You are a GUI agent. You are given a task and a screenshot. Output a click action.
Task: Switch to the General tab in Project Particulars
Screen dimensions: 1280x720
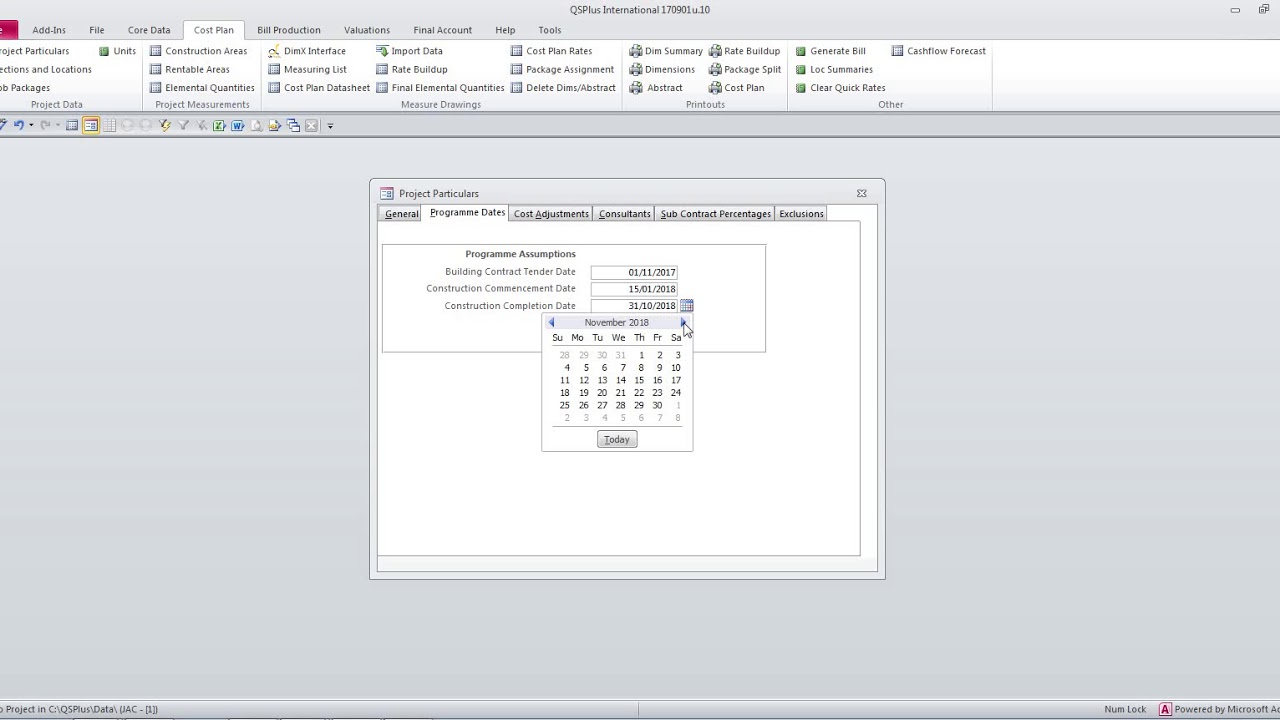(402, 214)
